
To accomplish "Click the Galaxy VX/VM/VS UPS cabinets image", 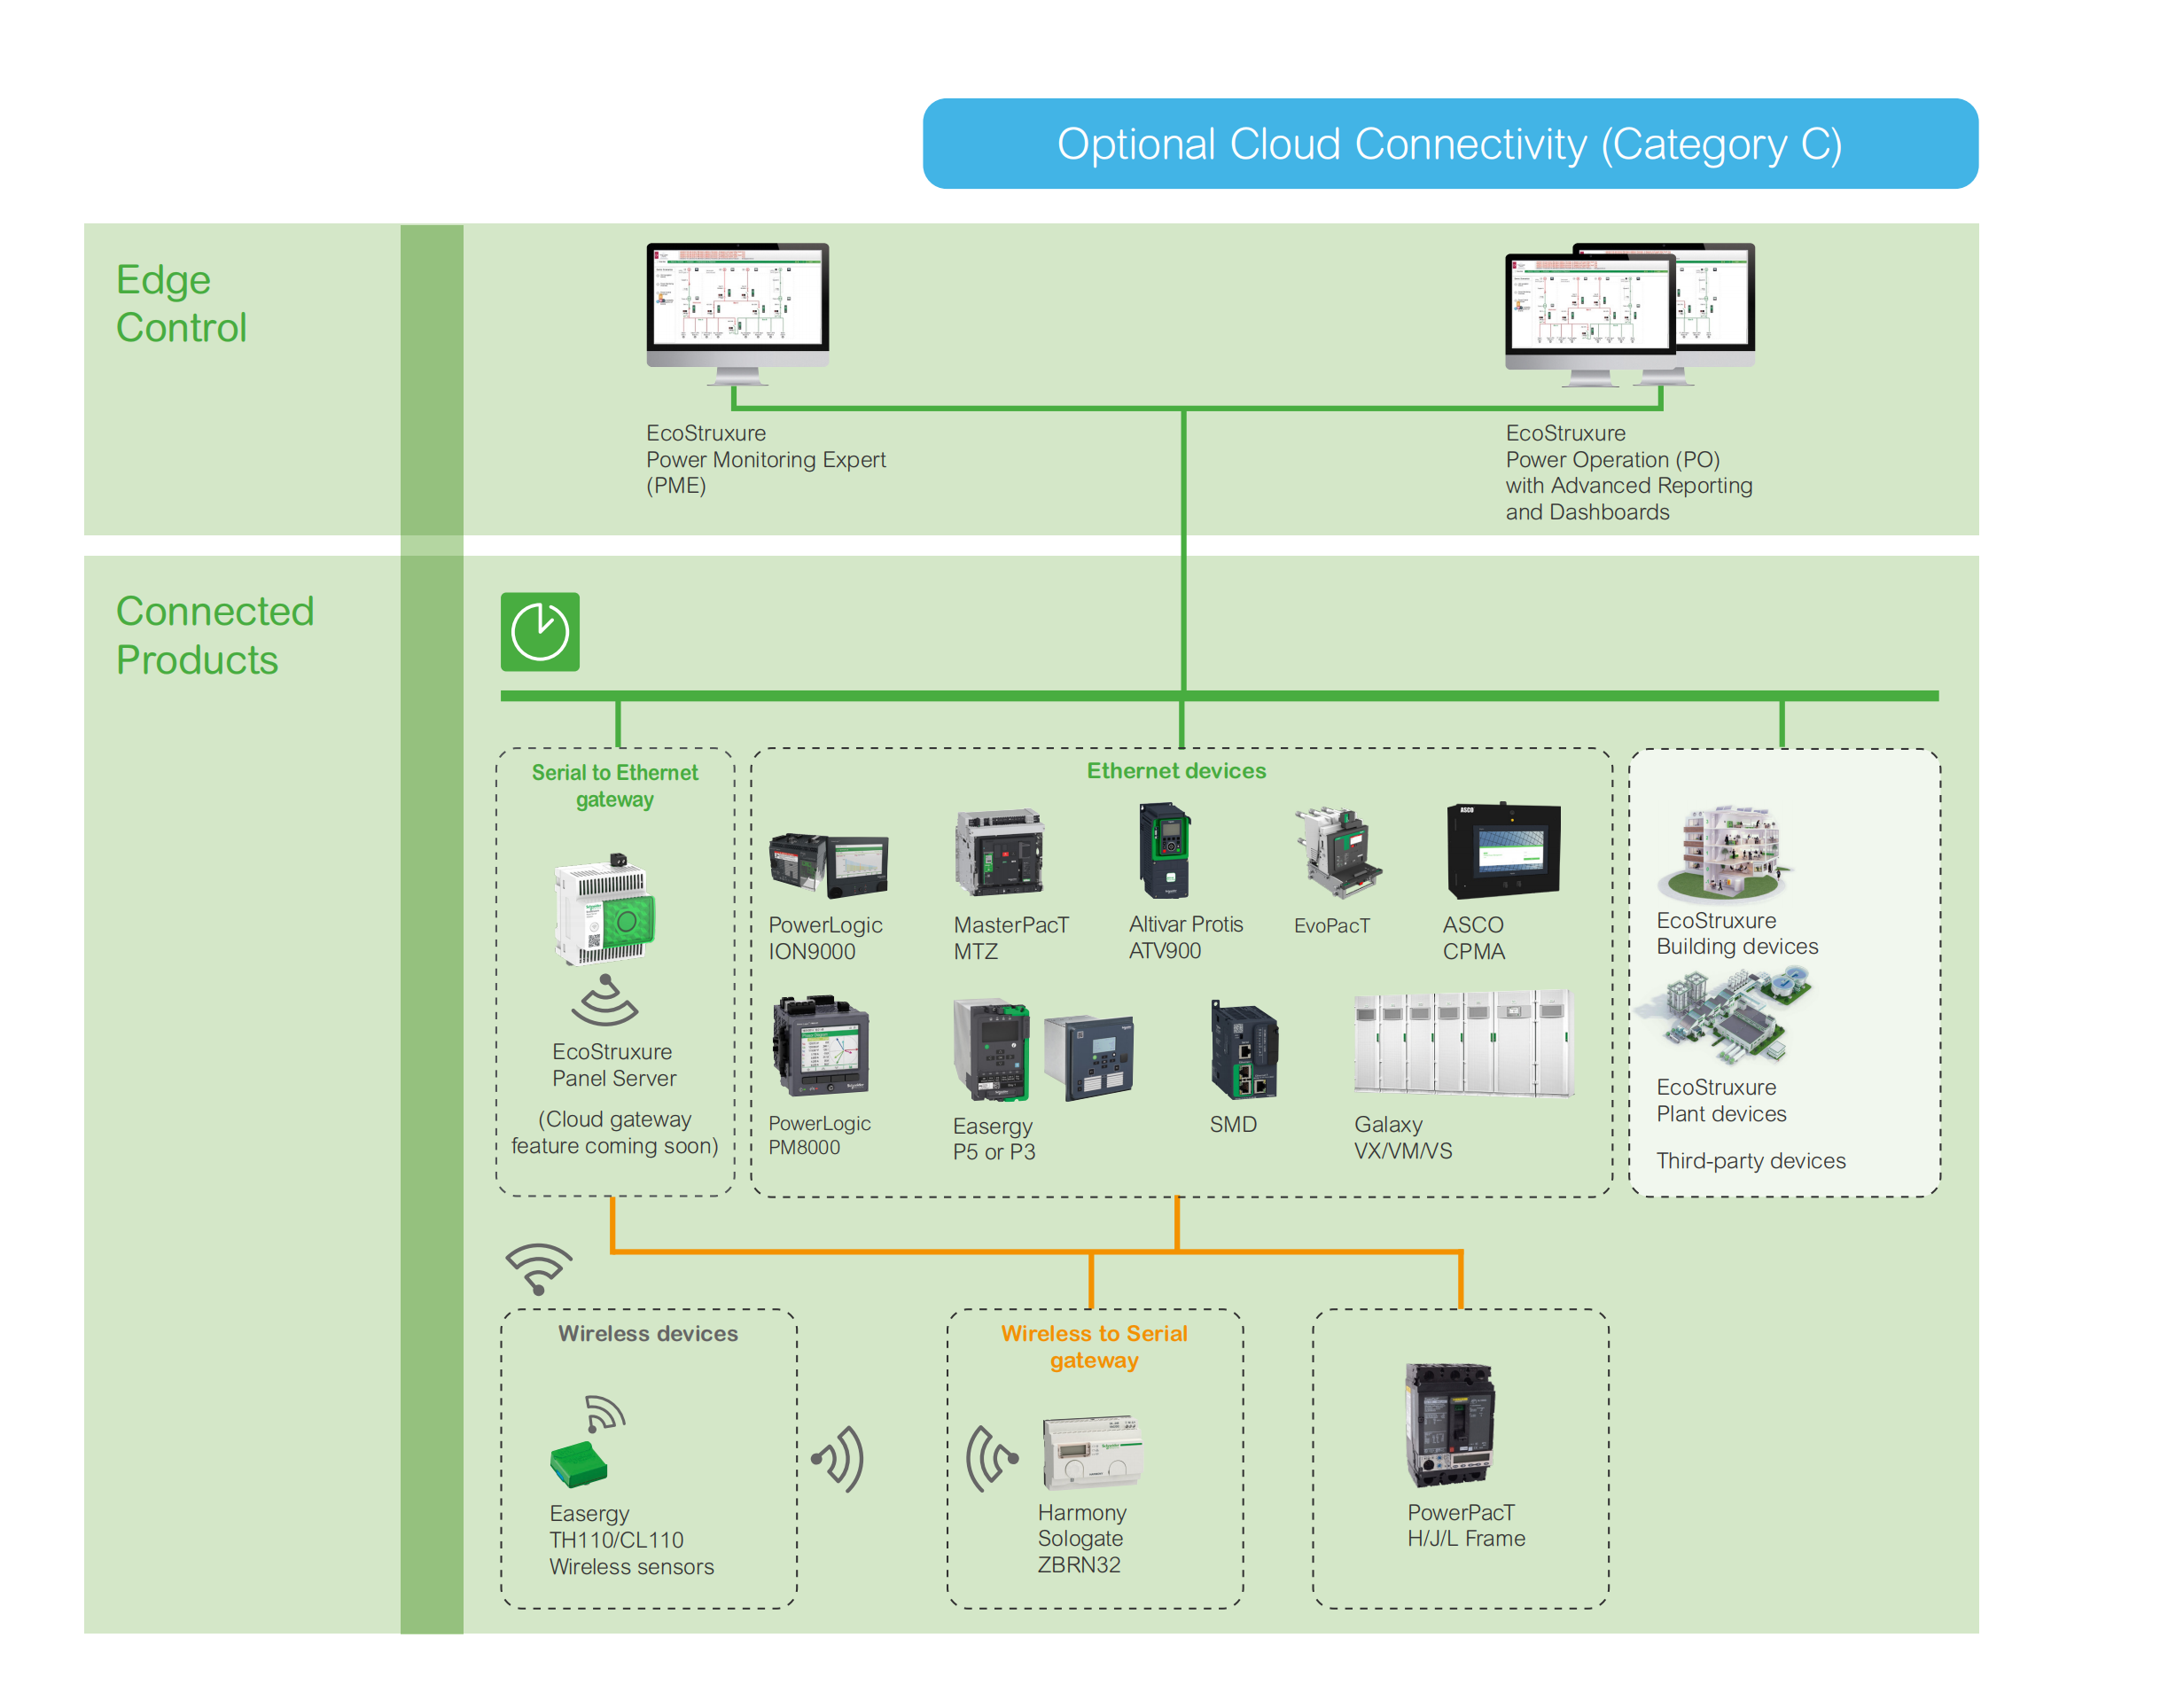I will (x=1463, y=1045).
